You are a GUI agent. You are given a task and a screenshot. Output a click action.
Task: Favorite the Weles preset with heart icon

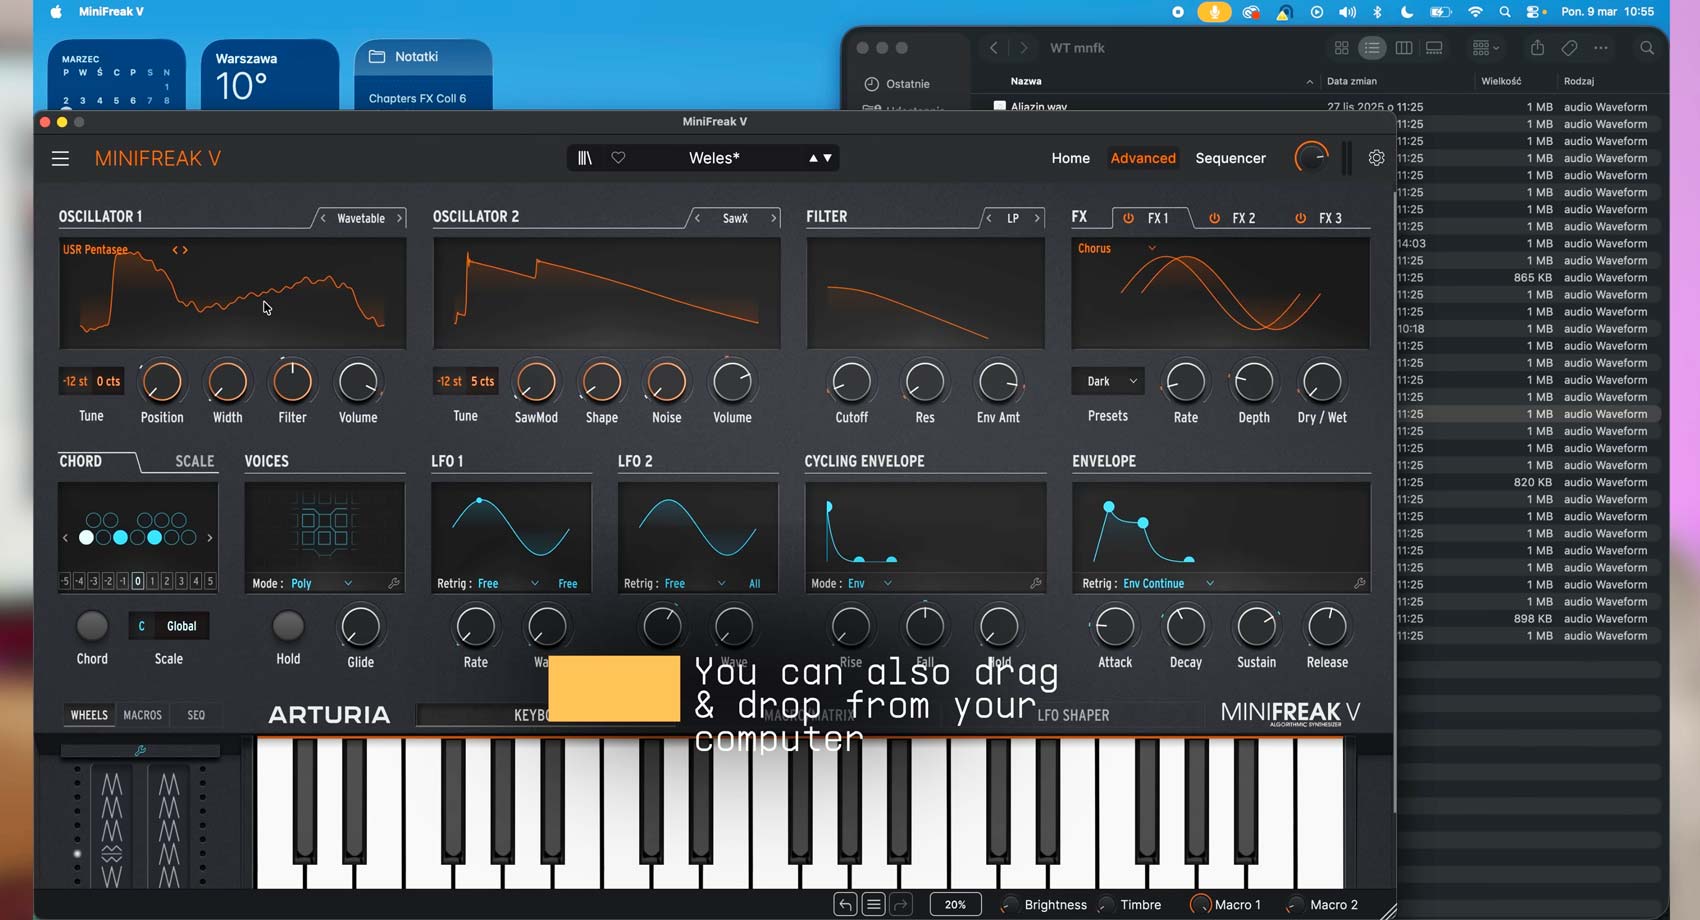pyautogui.click(x=618, y=158)
